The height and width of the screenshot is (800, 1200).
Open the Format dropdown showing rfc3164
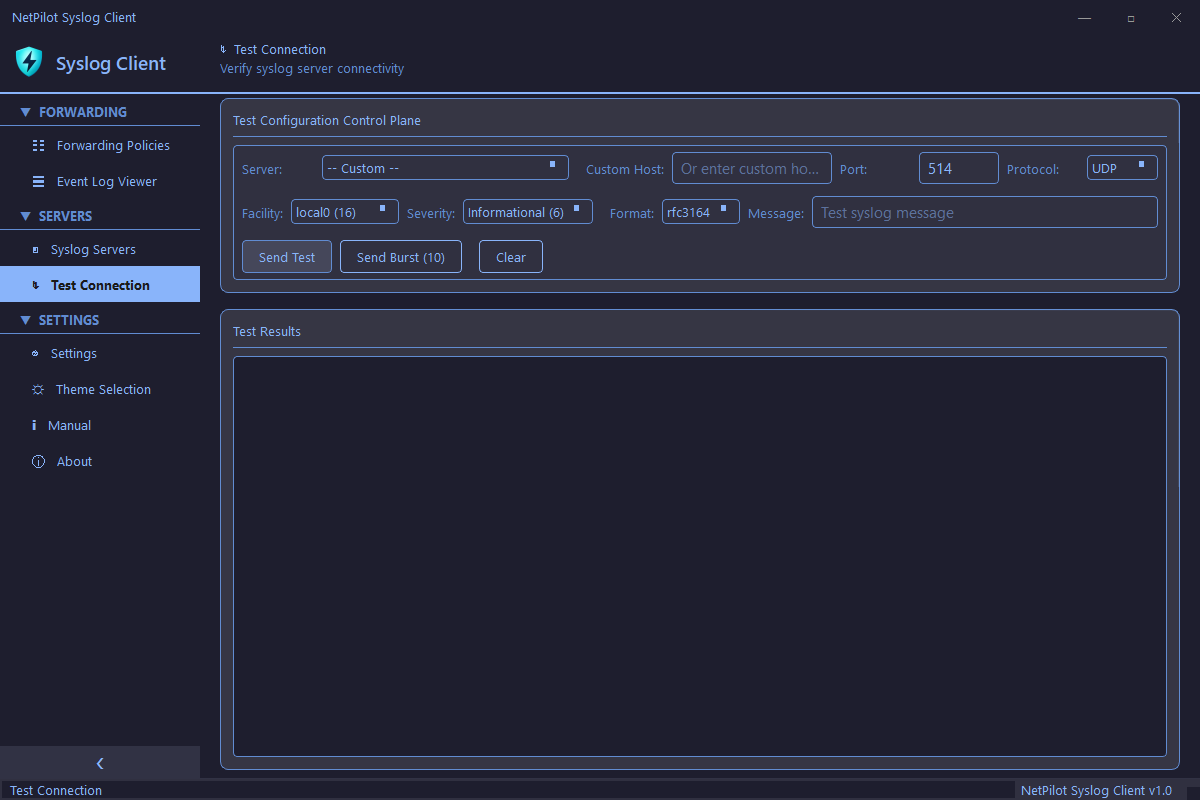click(700, 211)
